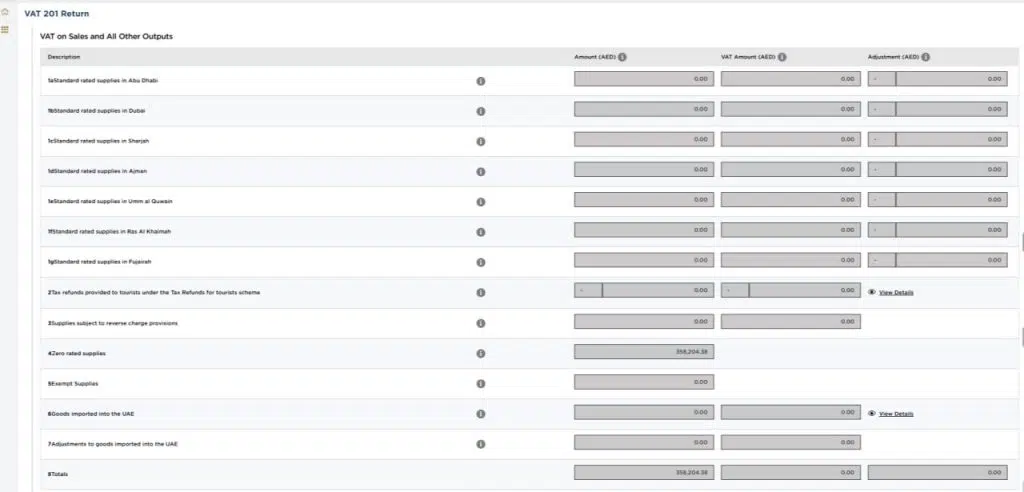Show info for Sharjah standard rated supplies
This screenshot has height=492, width=1024.
pyautogui.click(x=480, y=141)
